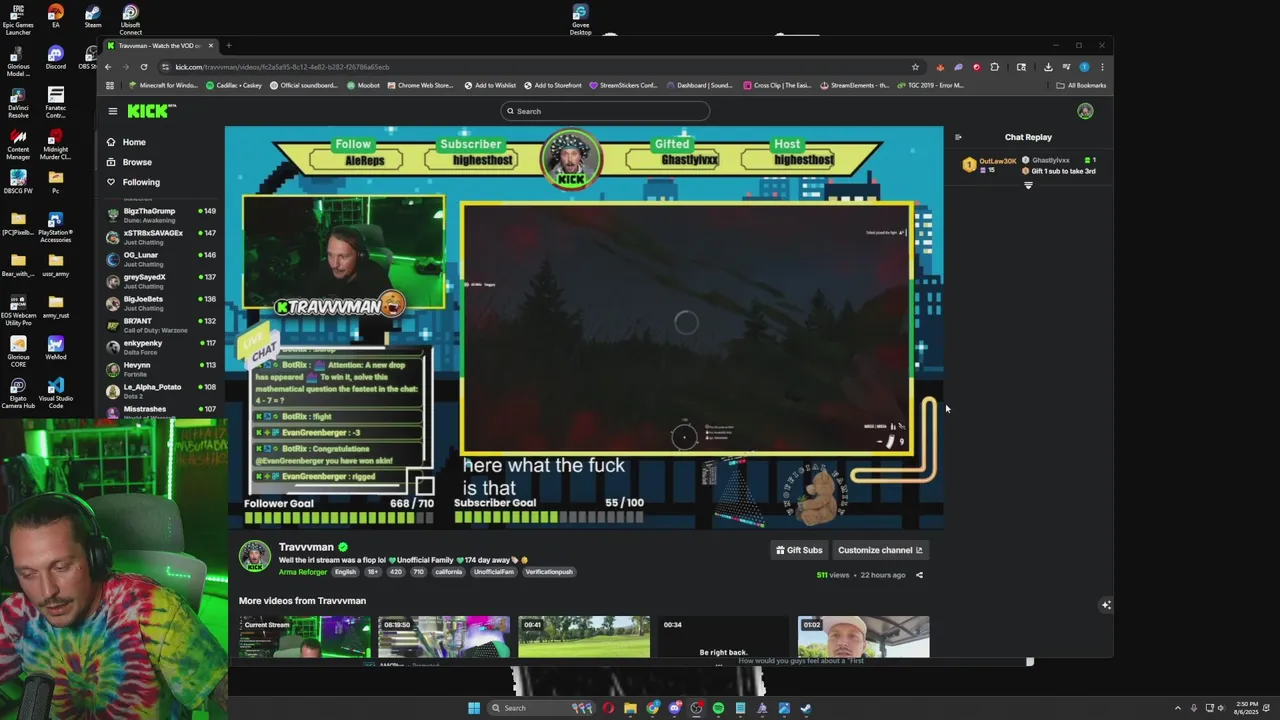Open Epic Games Launcher desktop icon
Image resolution: width=1280 pixels, height=720 pixels.
(x=18, y=19)
